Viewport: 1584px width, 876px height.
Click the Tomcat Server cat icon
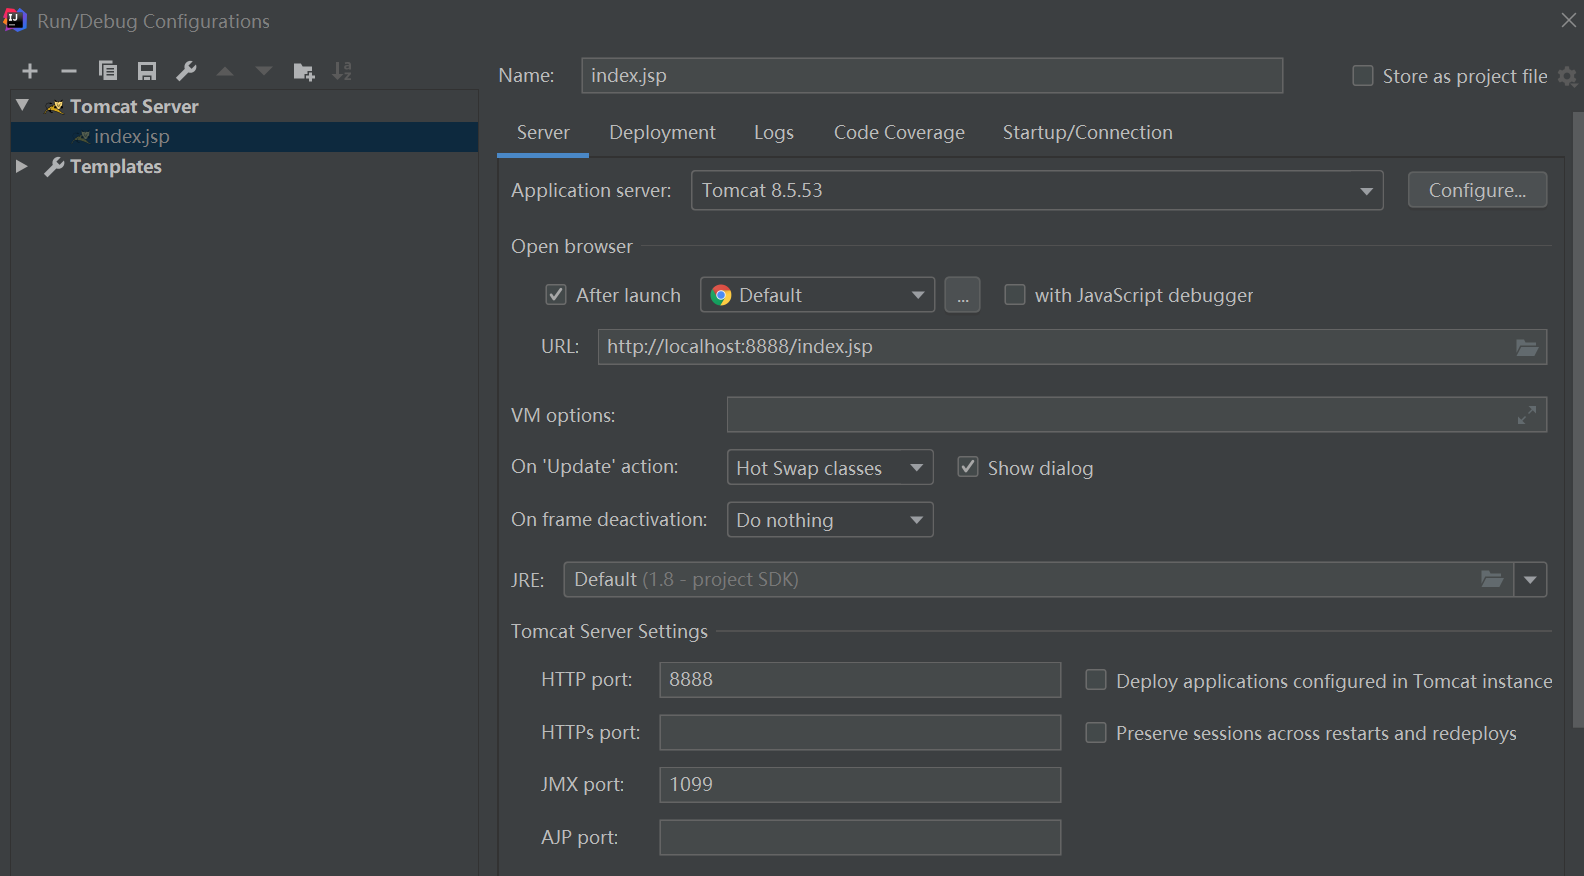coord(56,106)
